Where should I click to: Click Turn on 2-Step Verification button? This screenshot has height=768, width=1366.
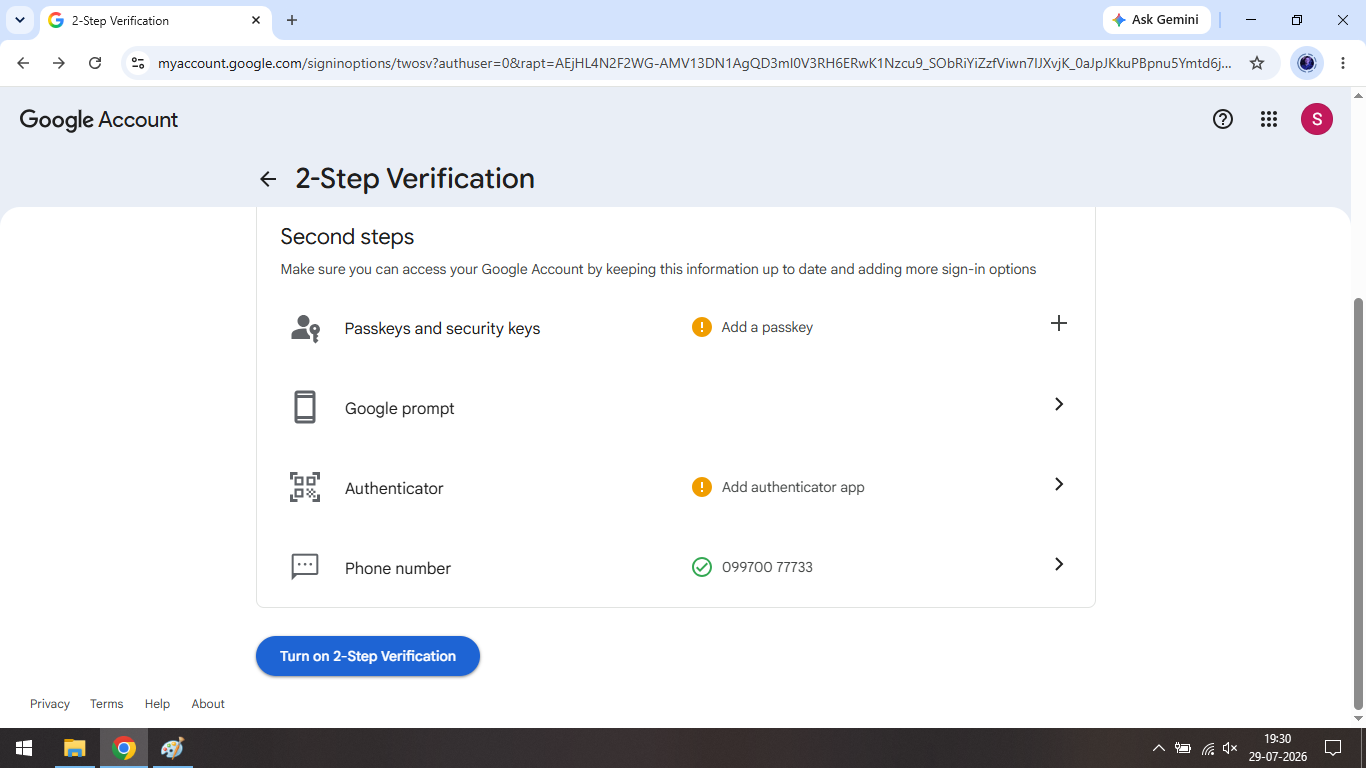[368, 656]
